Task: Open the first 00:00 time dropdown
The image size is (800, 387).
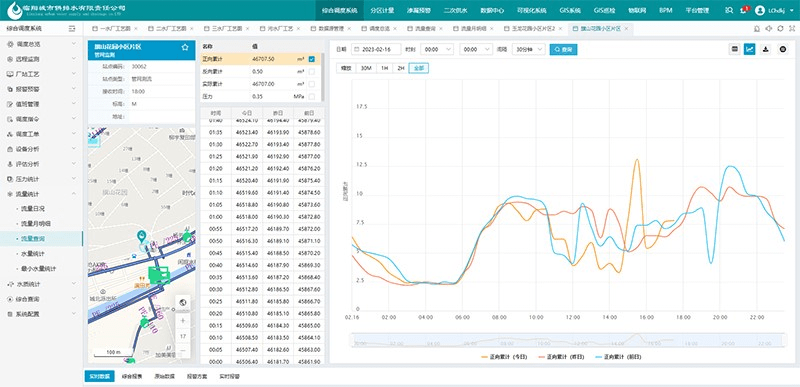Action: (437, 49)
